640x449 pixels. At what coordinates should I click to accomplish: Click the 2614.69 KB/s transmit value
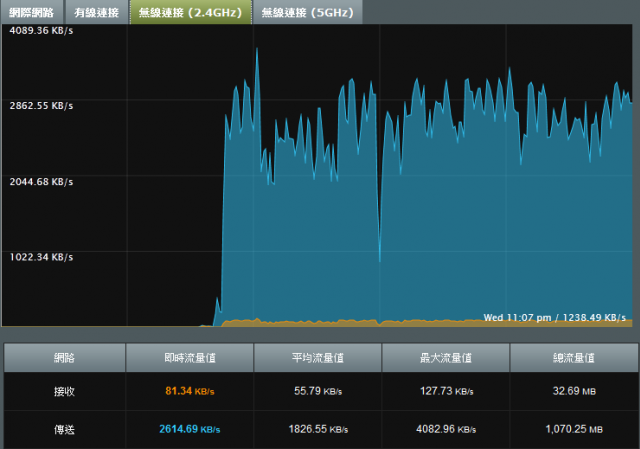[190, 429]
